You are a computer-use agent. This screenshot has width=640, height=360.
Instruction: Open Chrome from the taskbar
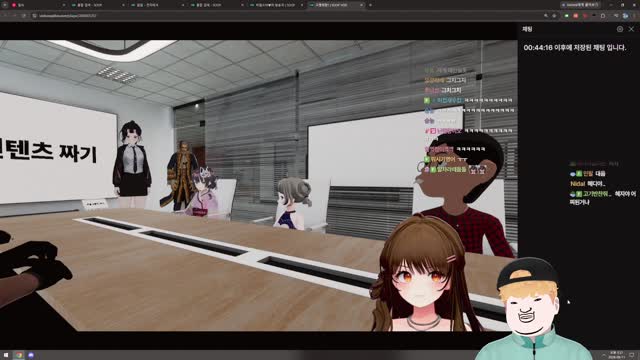click(19, 356)
